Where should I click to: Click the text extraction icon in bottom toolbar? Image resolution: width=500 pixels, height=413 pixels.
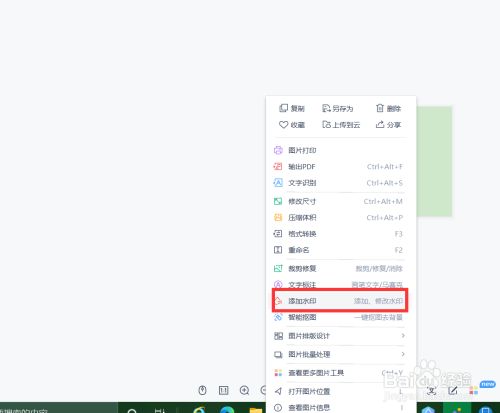click(431, 390)
